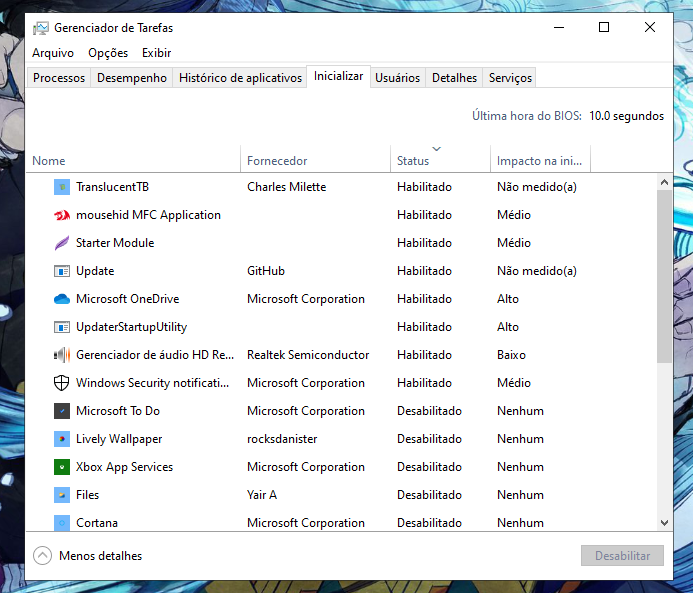Sort by the Fornecedor column header
The height and width of the screenshot is (593, 693).
pos(316,159)
